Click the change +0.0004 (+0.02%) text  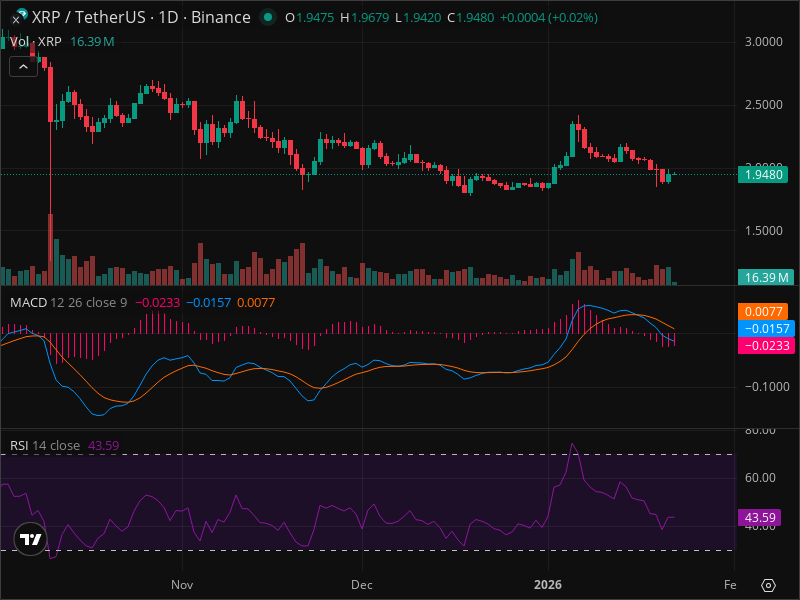548,18
